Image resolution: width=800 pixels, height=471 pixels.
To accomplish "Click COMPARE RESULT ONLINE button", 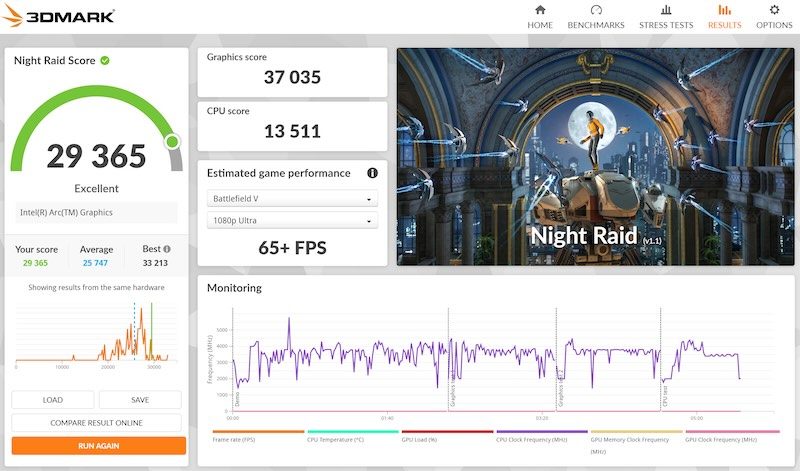I will pyautogui.click(x=96, y=423).
